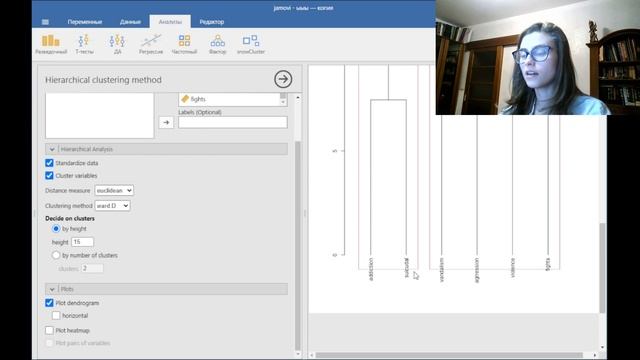Open the T-Tests analysis menu
640x360 pixels.
click(x=84, y=44)
